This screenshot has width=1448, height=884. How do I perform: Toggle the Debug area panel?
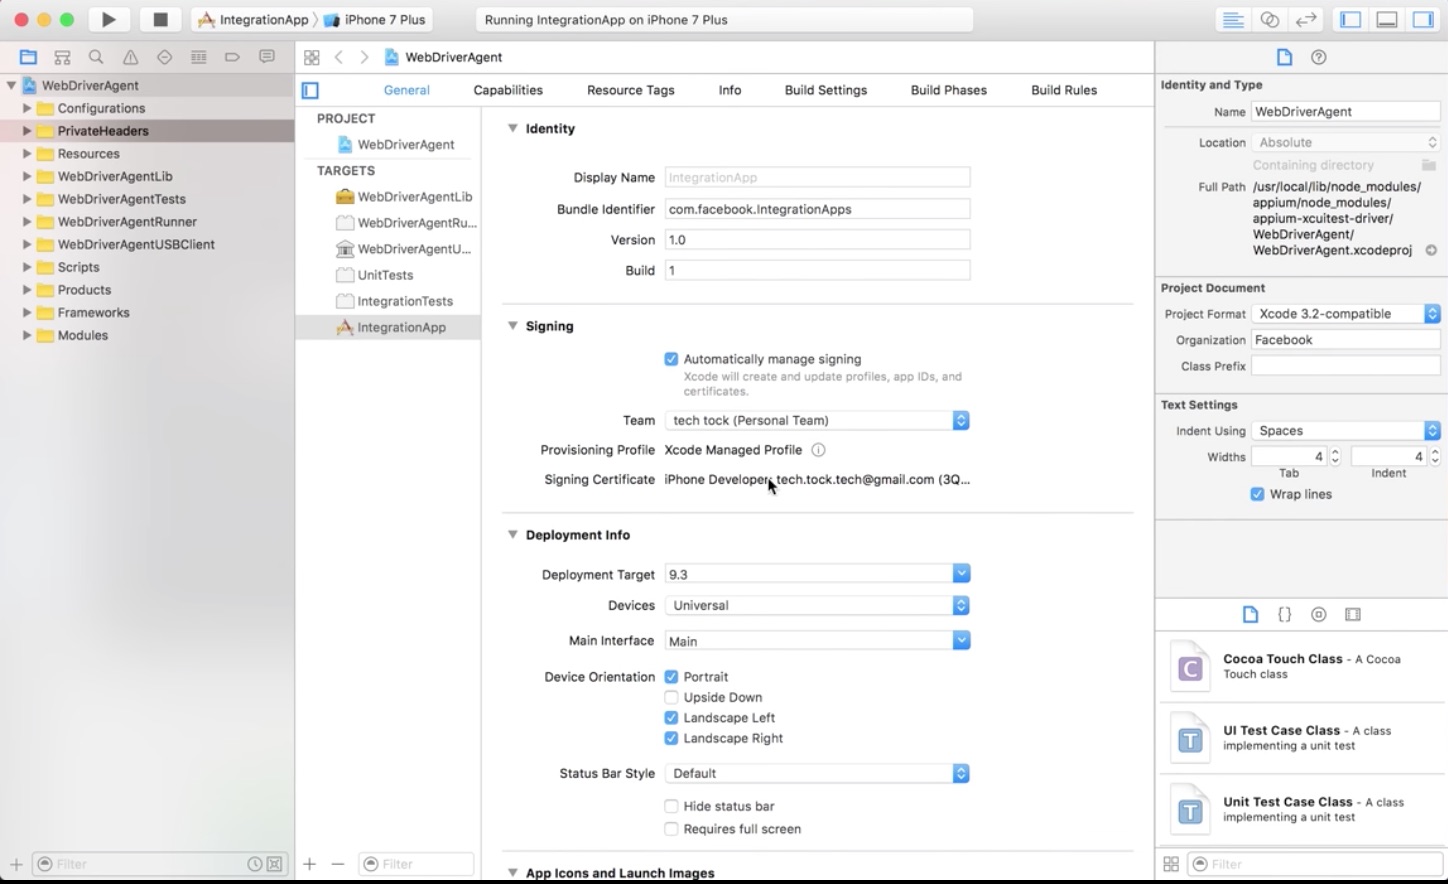click(1387, 20)
